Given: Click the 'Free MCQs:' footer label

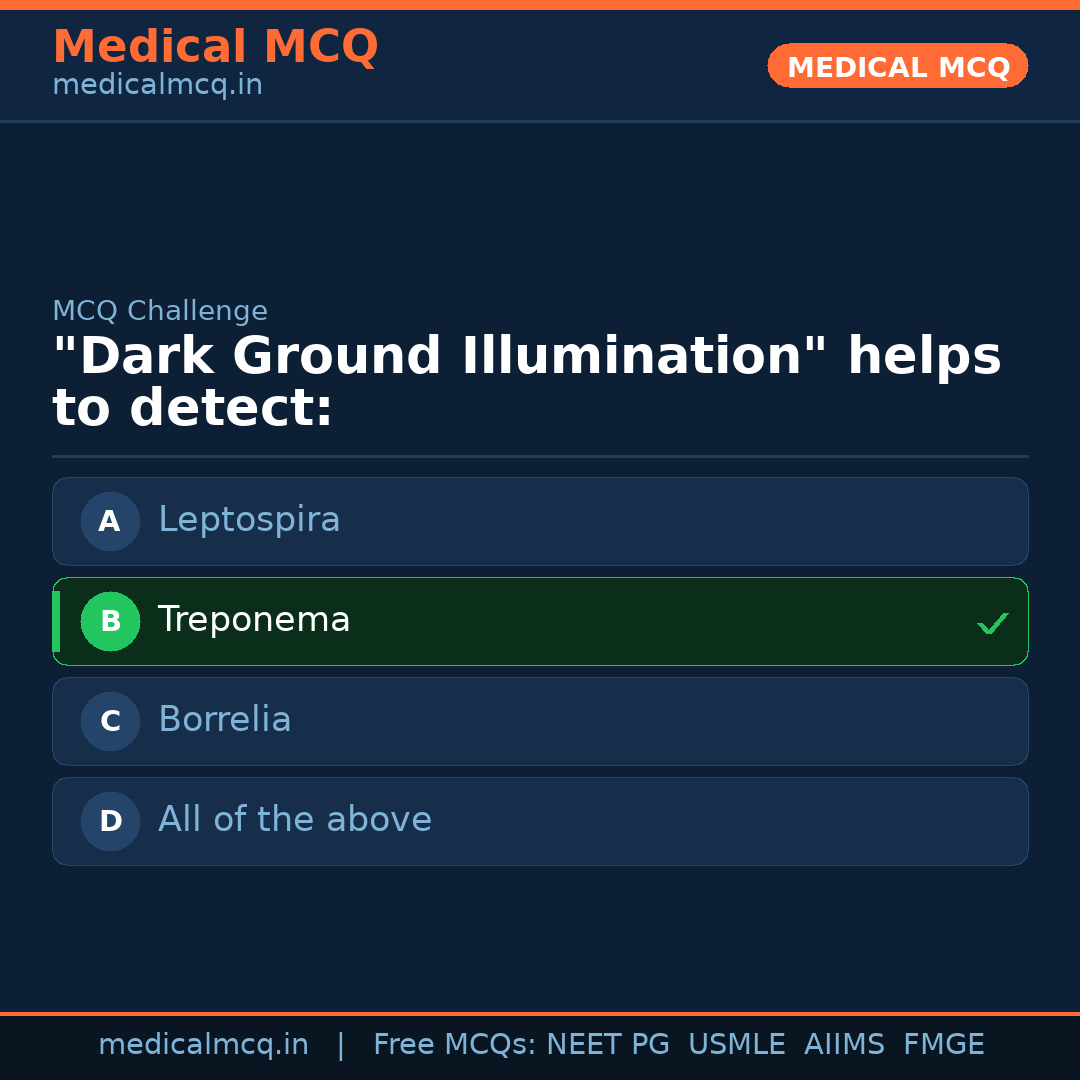Looking at the screenshot, I should pyautogui.click(x=455, y=1045).
